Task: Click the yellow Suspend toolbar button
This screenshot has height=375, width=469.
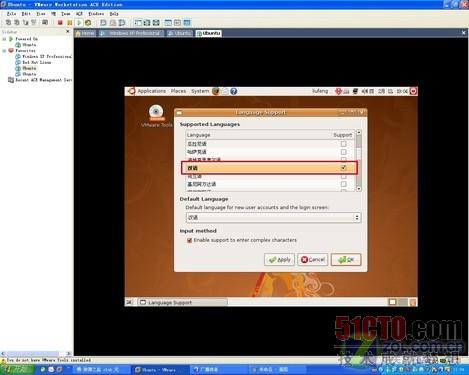Action: (x=69, y=23)
